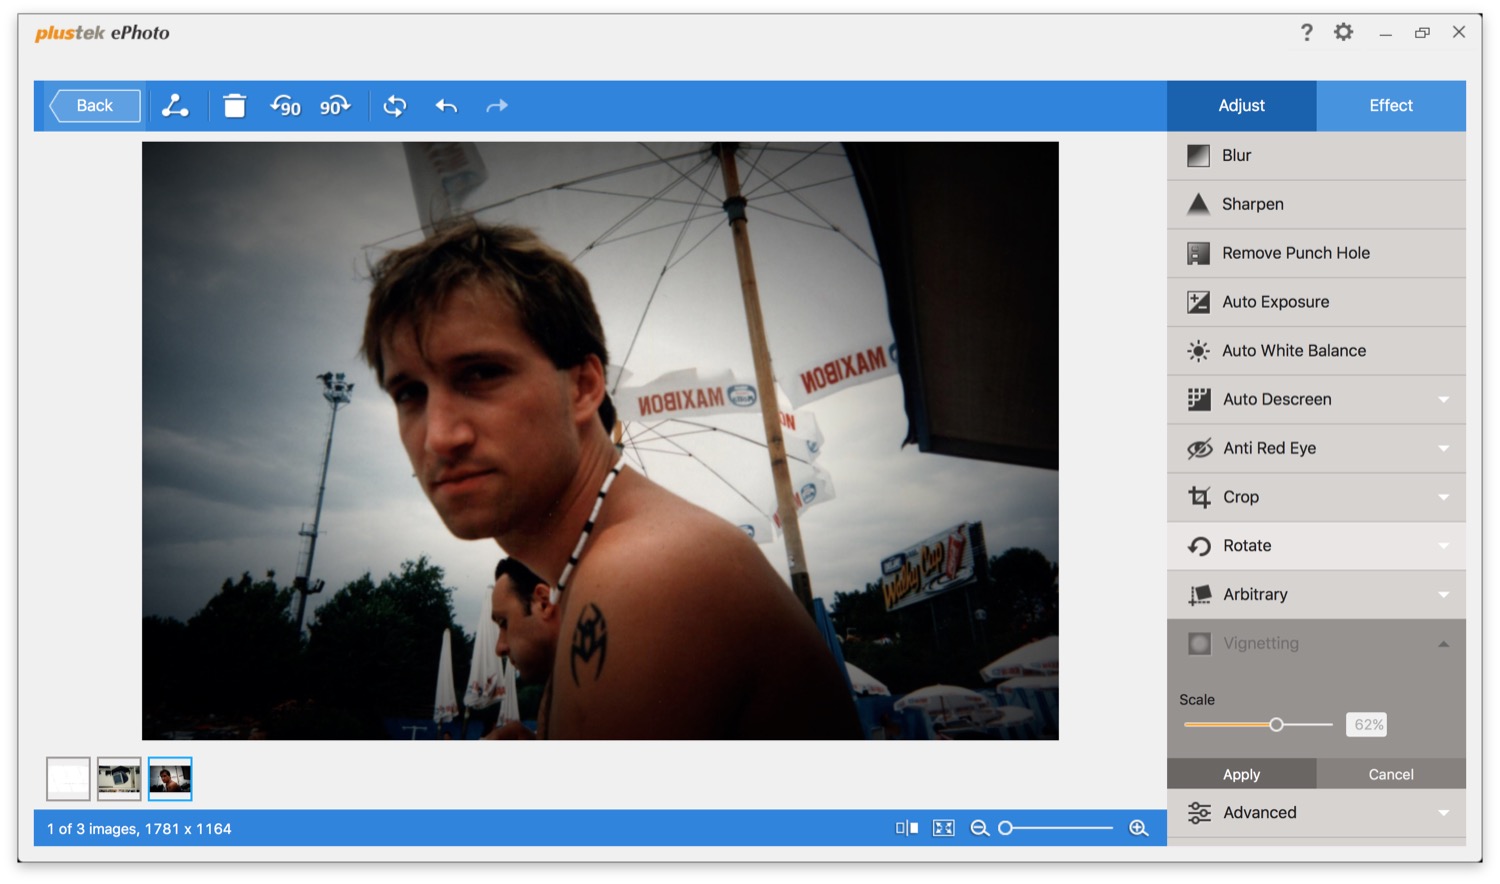Select the Blur adjustment
The height and width of the screenshot is (884, 1500).
[x=1316, y=156]
